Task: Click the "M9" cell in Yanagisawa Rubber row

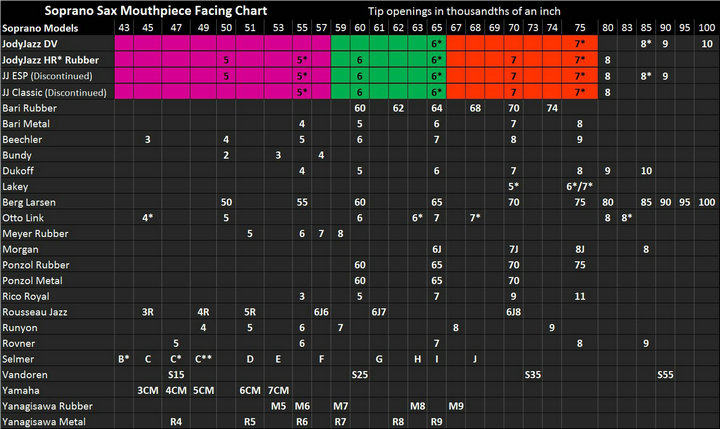Action: tap(456, 406)
